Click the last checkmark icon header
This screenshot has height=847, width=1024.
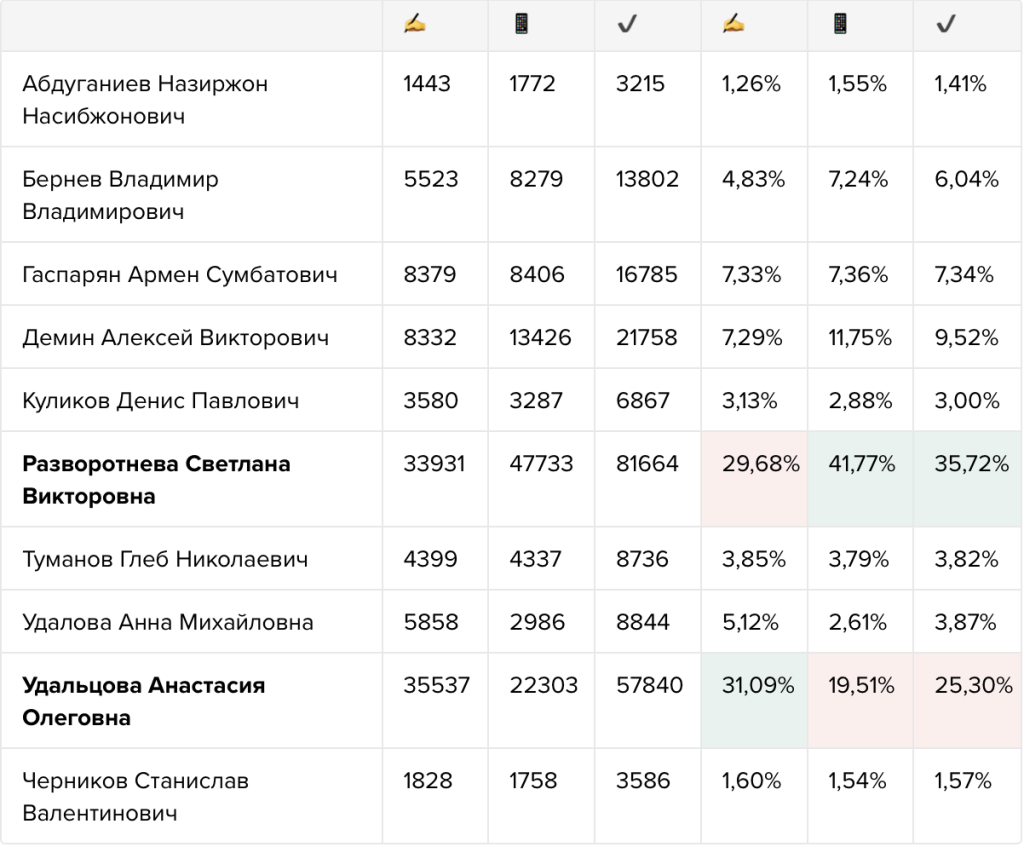pos(946,25)
